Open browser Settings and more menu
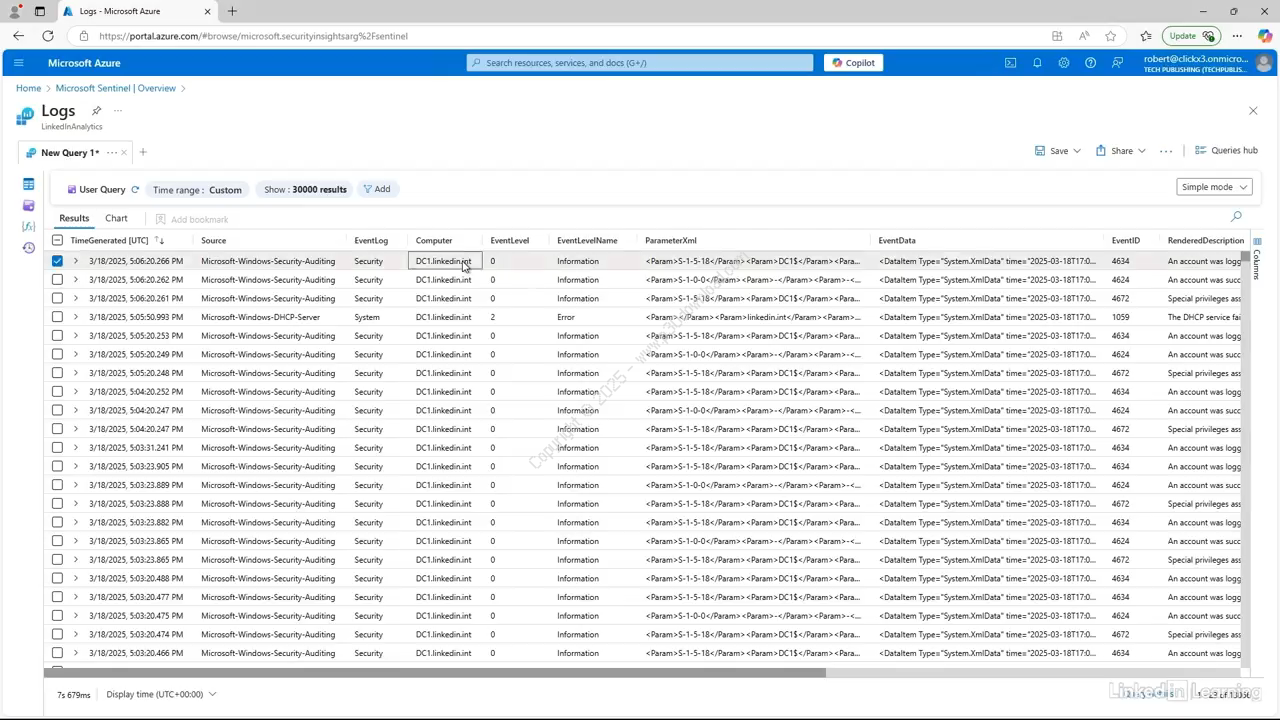The width and height of the screenshot is (1280, 720). (1237, 36)
